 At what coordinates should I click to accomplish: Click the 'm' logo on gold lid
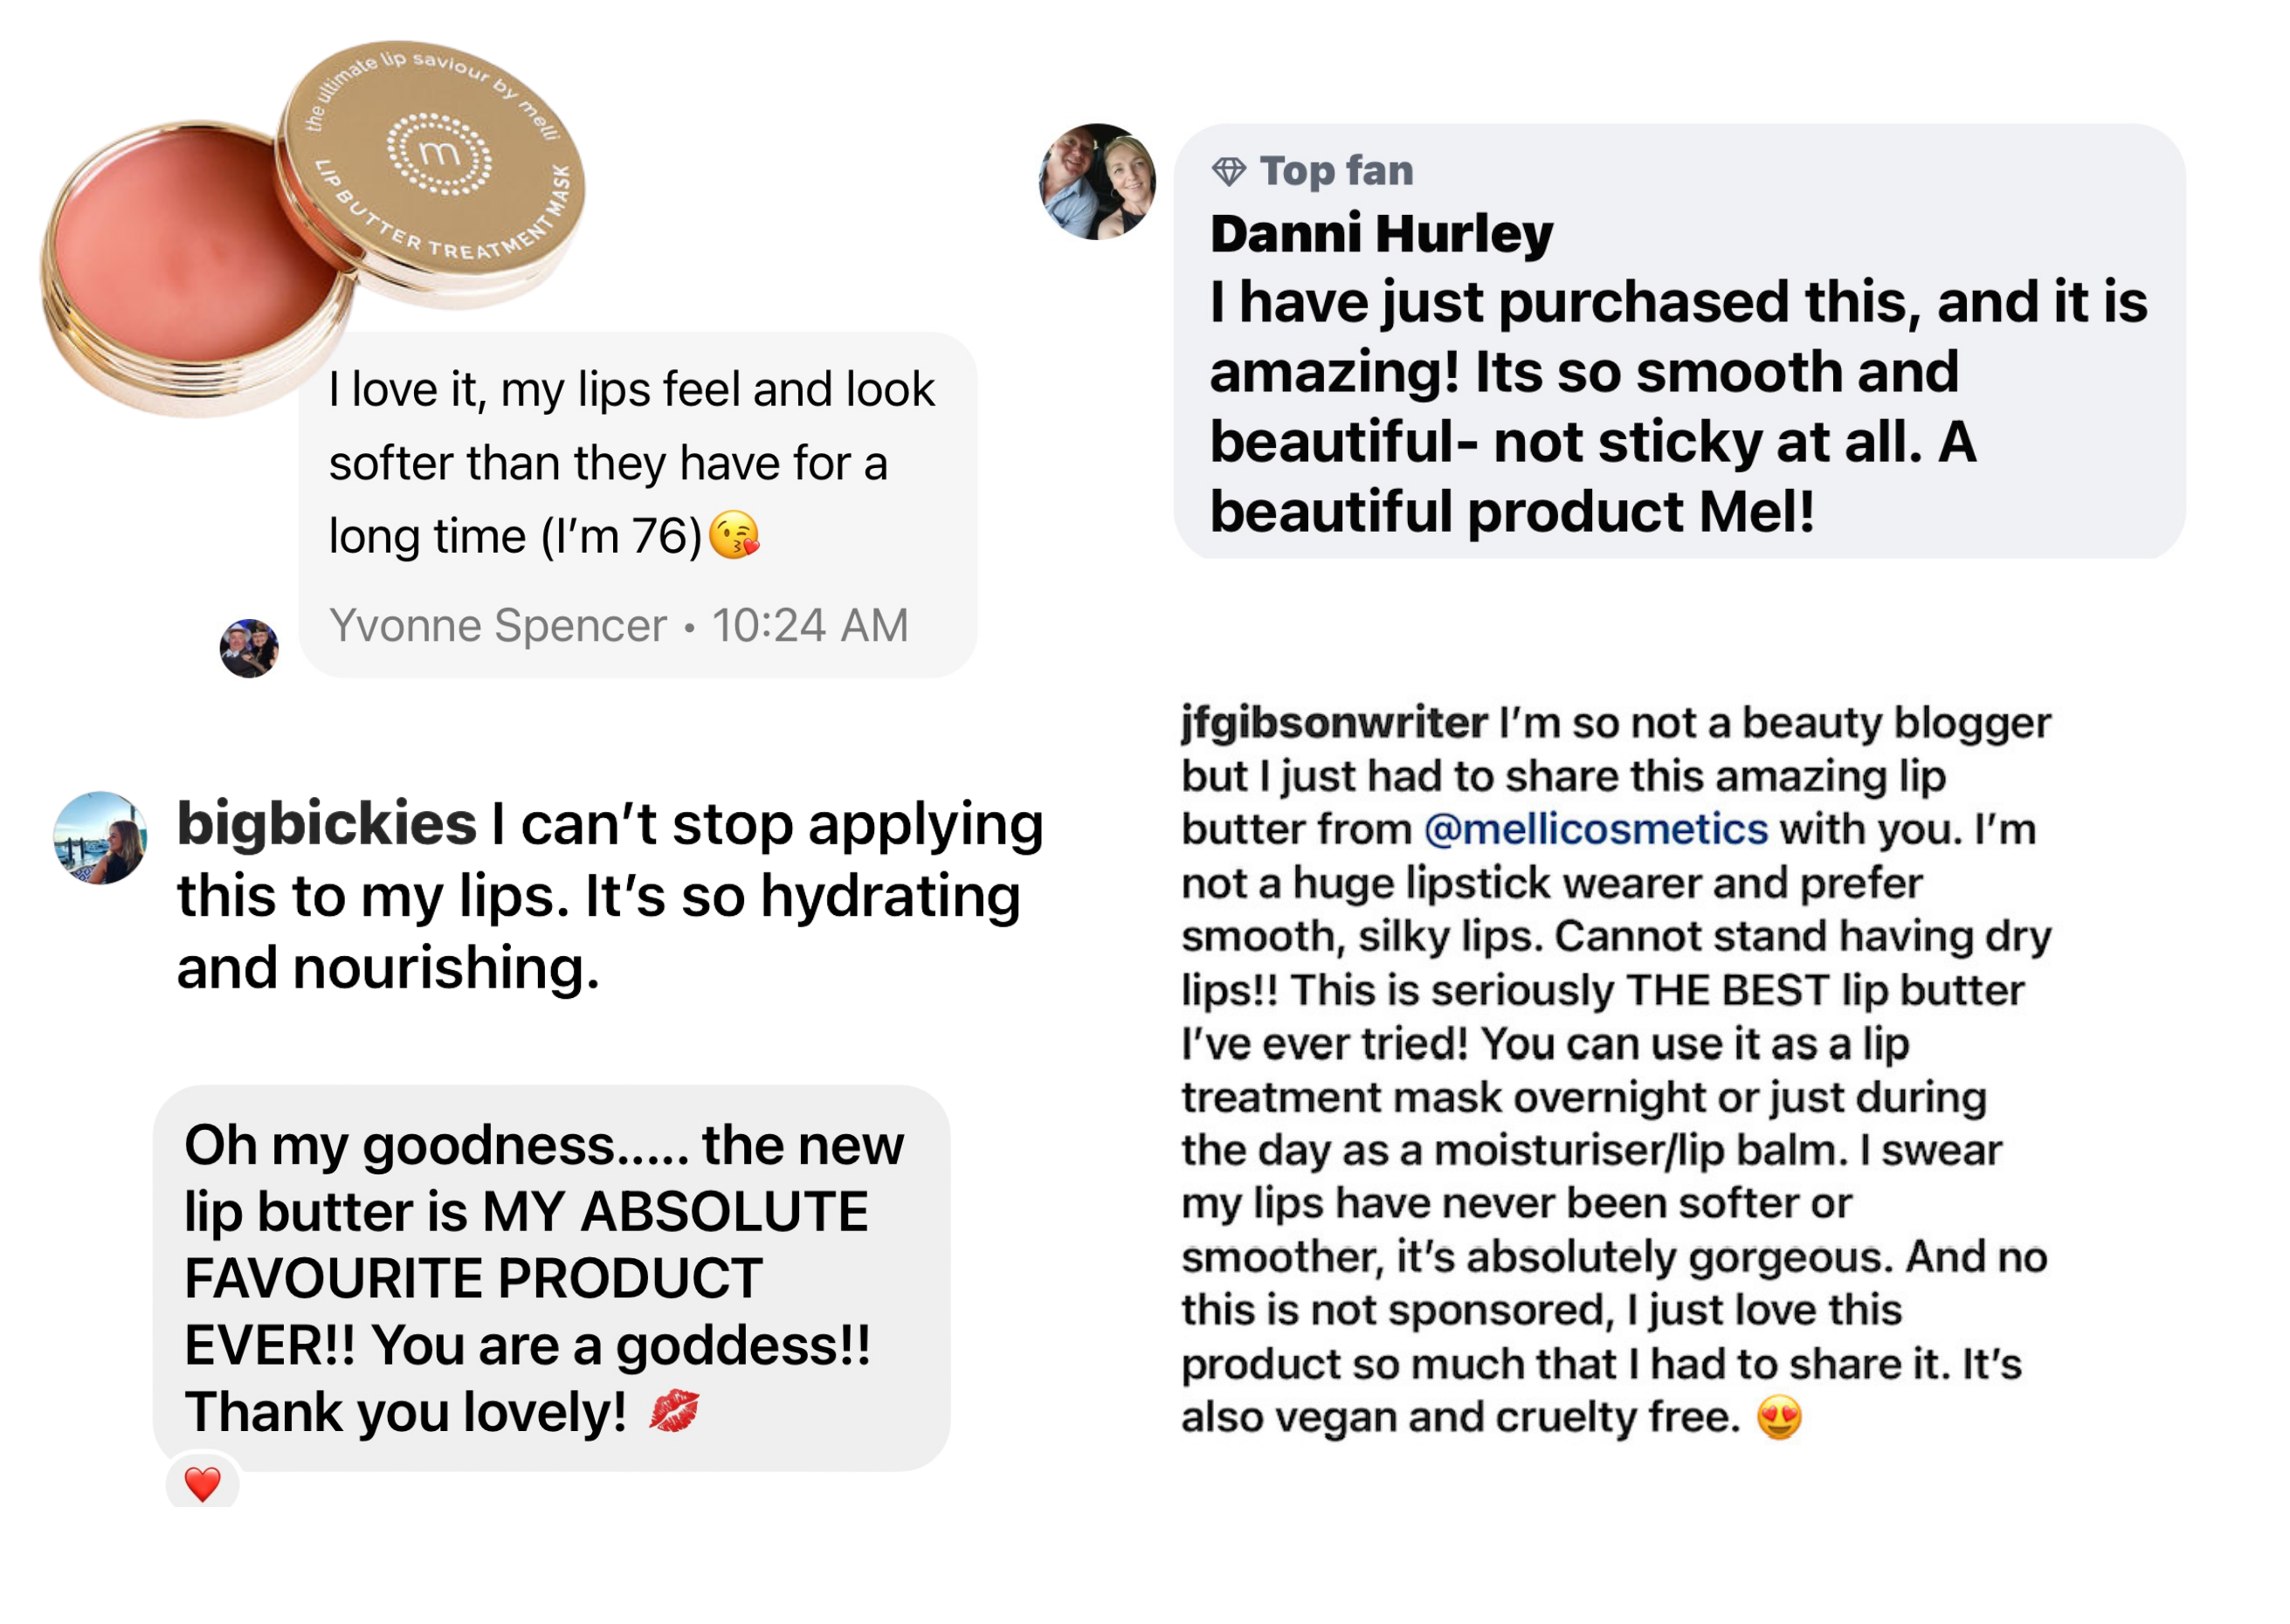[440, 153]
